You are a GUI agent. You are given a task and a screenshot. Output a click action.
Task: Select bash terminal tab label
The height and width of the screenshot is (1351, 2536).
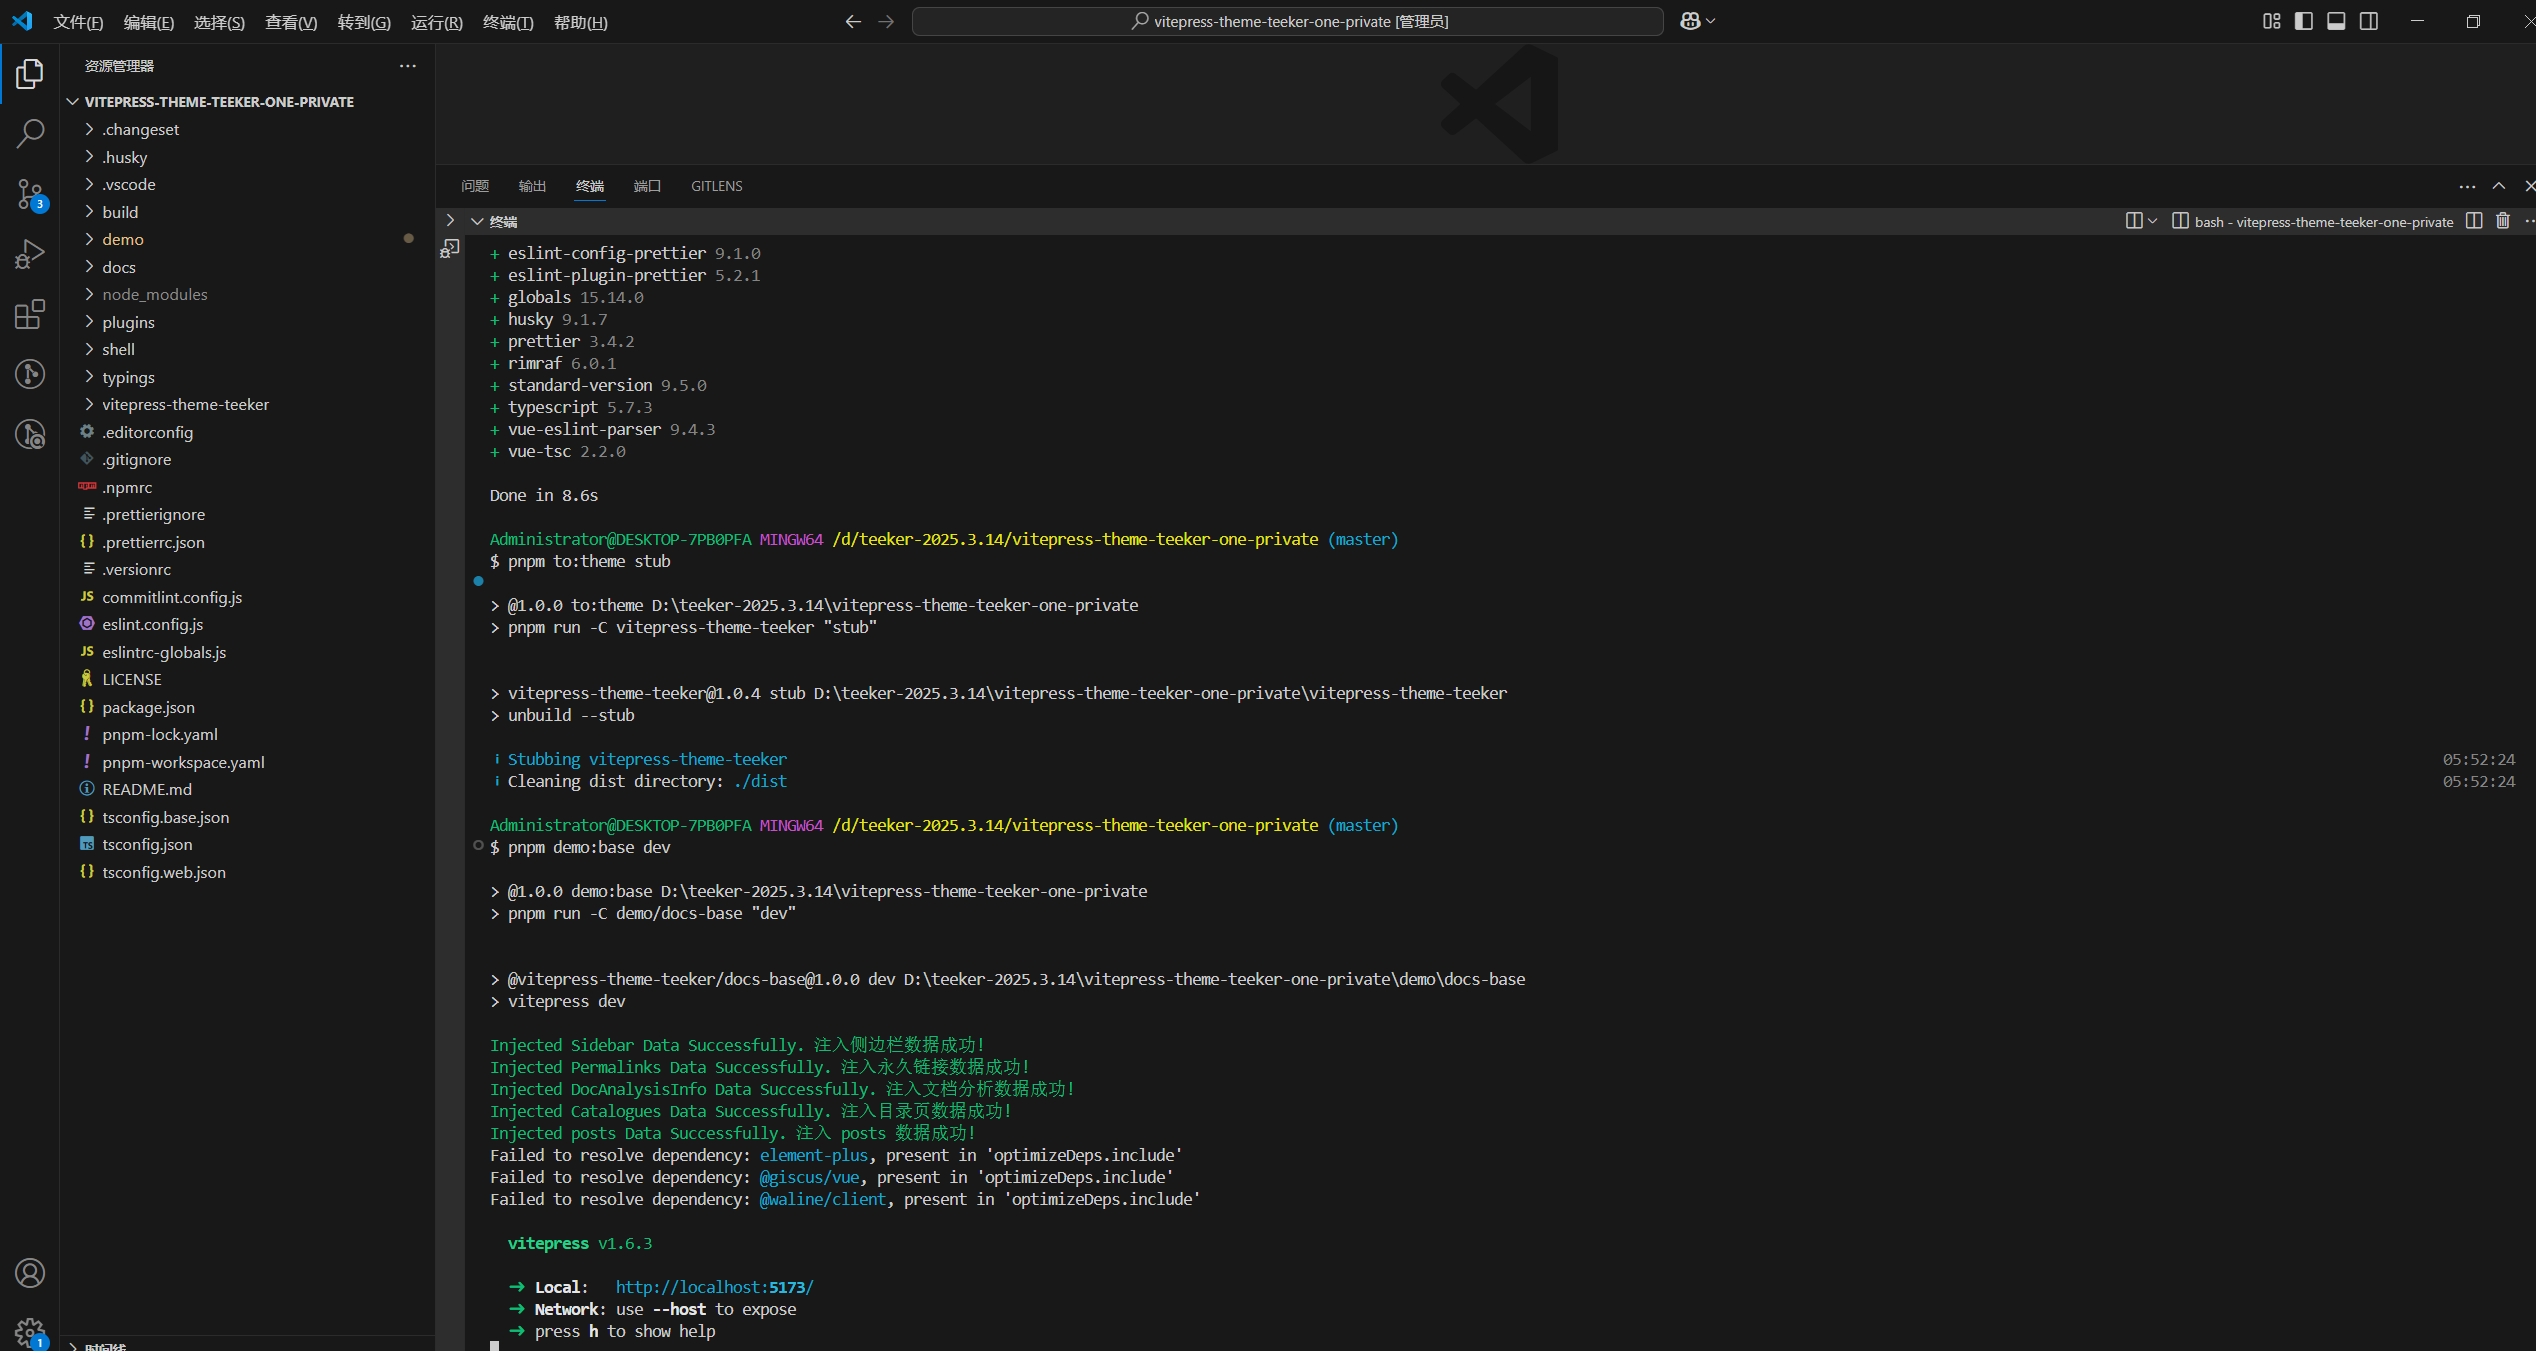tap(2312, 222)
